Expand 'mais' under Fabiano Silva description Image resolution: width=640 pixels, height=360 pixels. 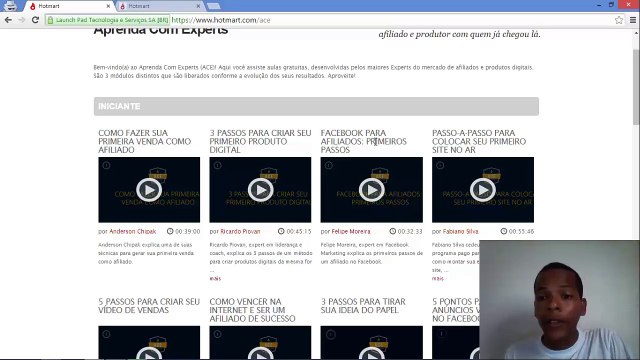(x=438, y=278)
